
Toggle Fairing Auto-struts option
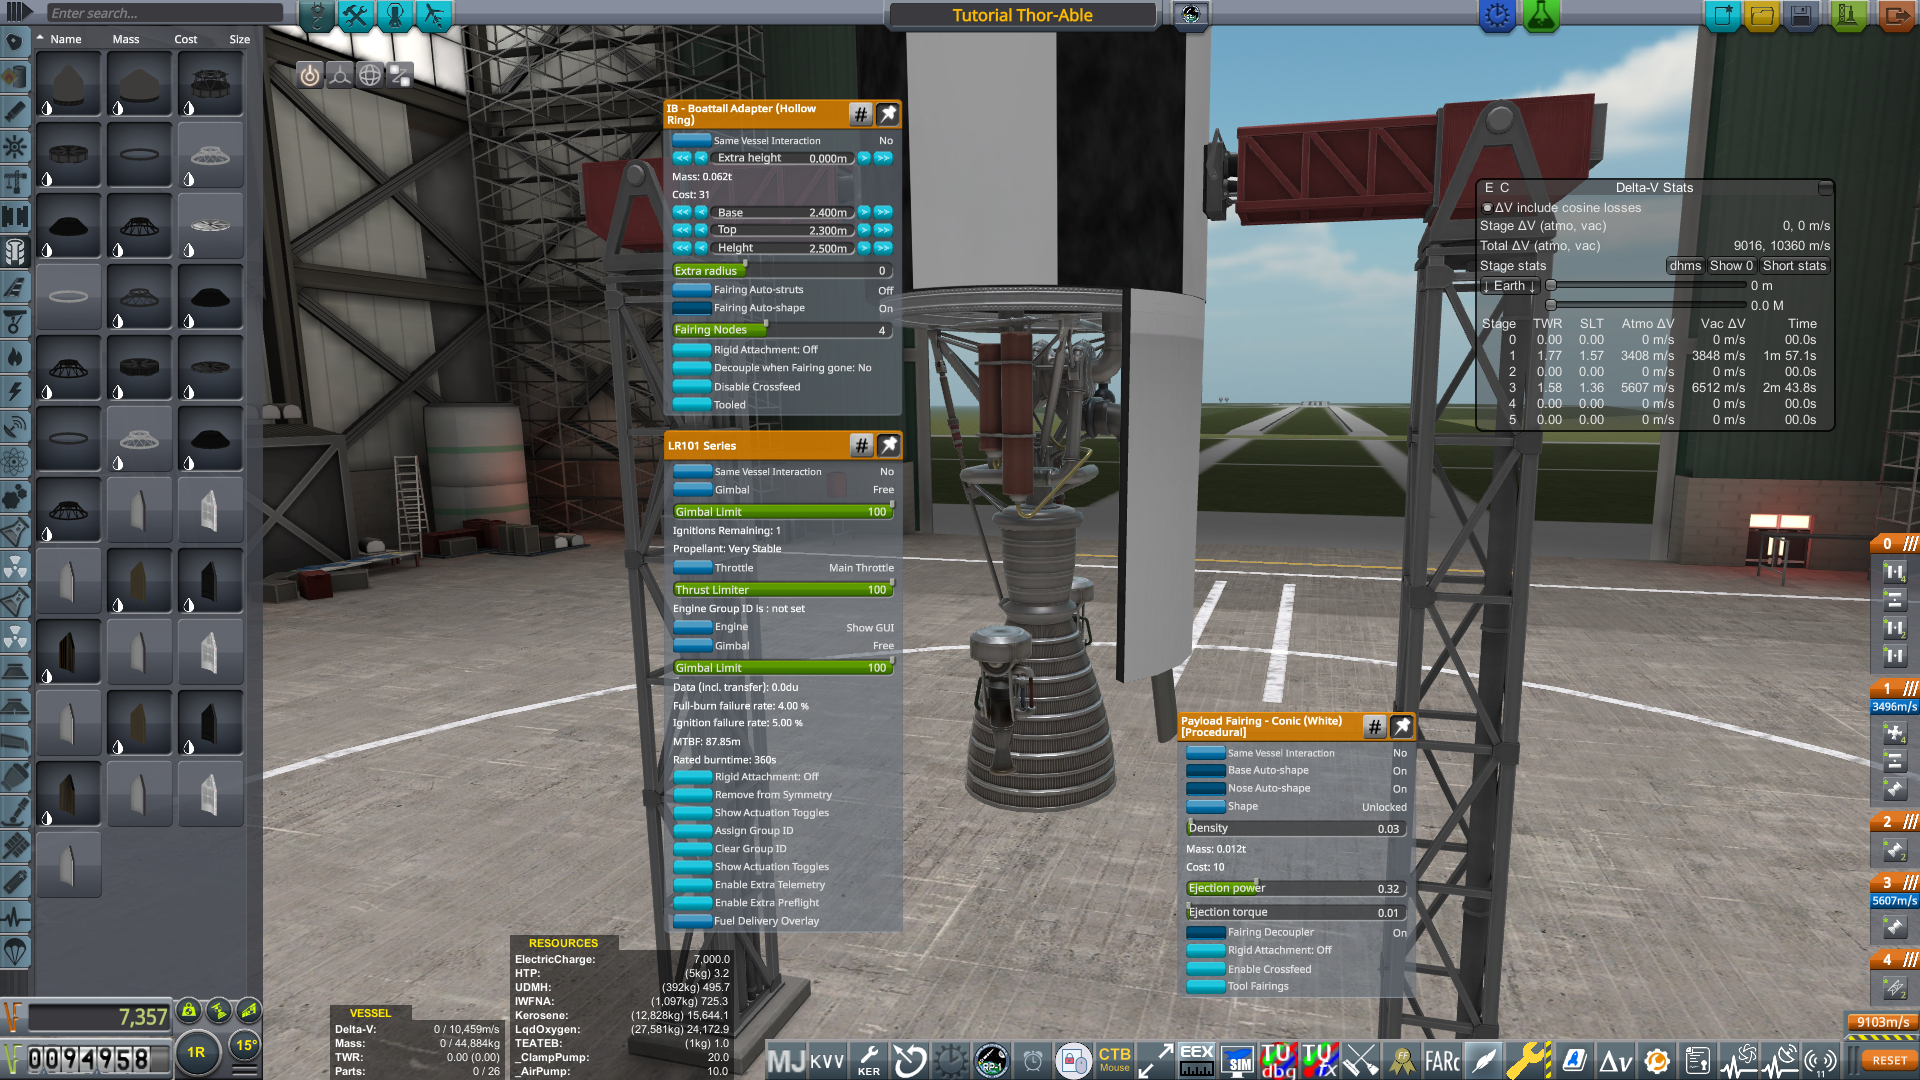click(x=692, y=290)
